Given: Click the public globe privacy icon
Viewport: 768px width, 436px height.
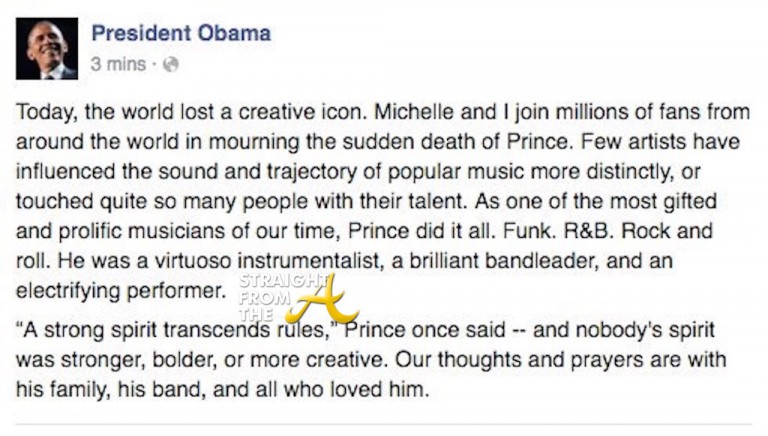Looking at the screenshot, I should tap(171, 64).
